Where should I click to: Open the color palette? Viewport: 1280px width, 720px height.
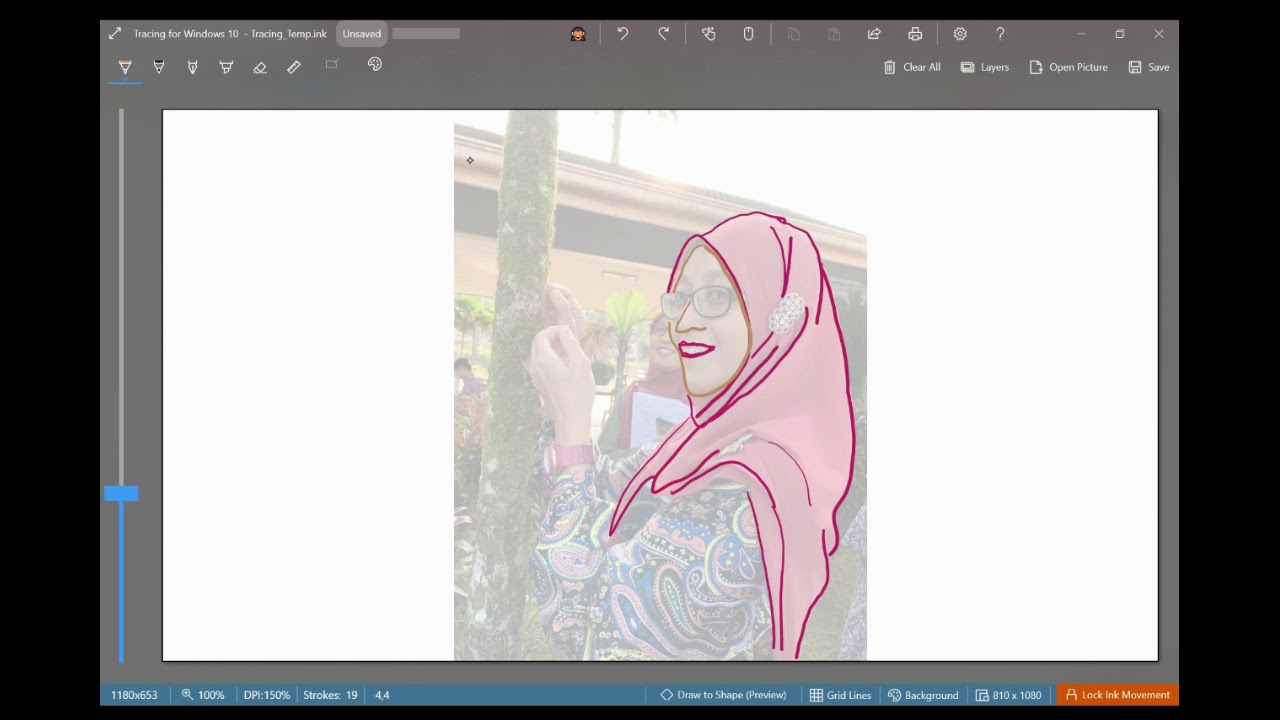375,65
